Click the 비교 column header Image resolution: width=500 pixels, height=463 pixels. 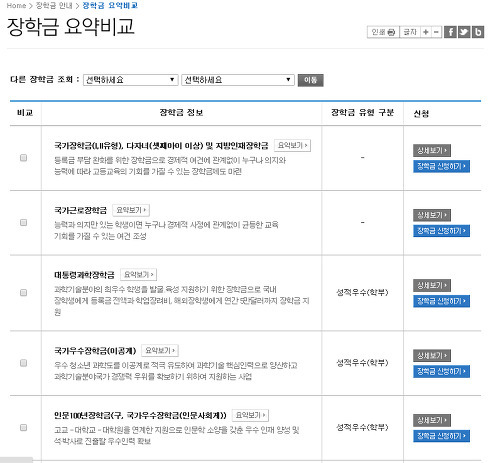[25, 113]
